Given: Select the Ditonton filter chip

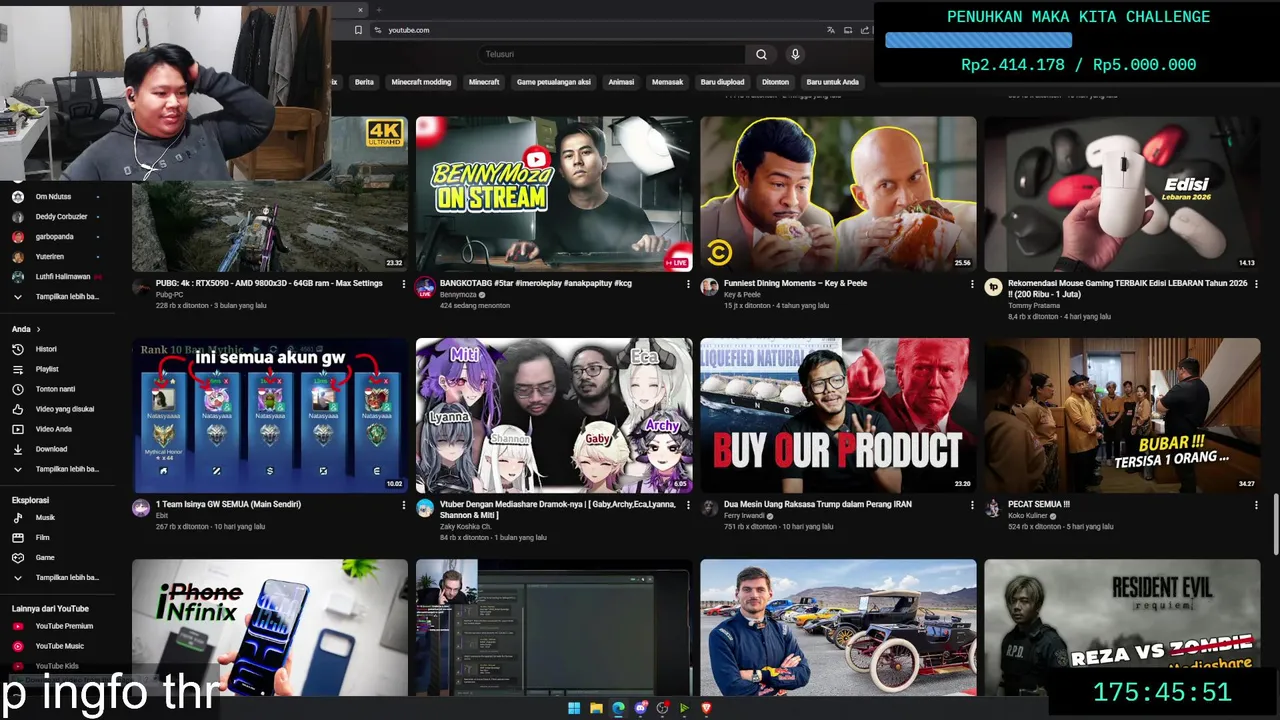Looking at the screenshot, I should (775, 82).
